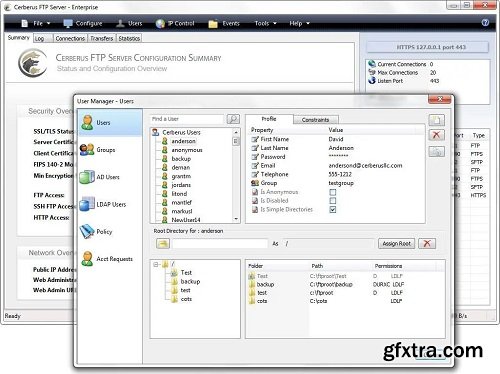The height and width of the screenshot is (374, 500).
Task: Click the user list scroll-down arrow
Action: [x=236, y=219]
